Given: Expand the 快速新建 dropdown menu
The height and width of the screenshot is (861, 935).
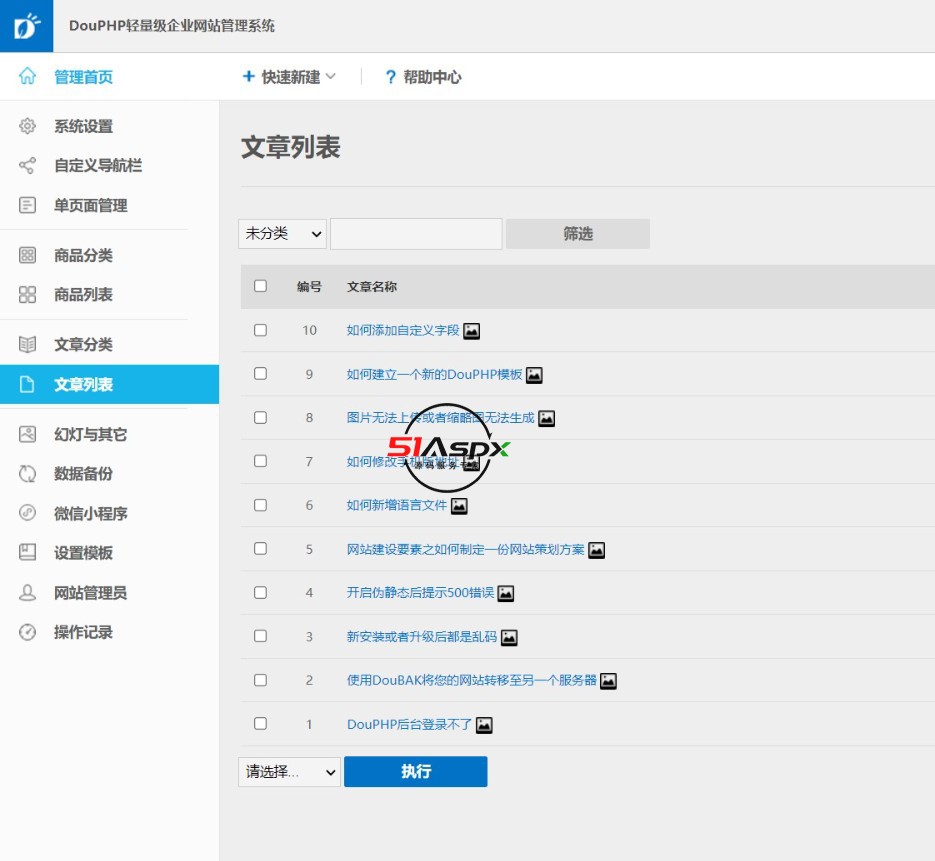Looking at the screenshot, I should click(x=289, y=77).
